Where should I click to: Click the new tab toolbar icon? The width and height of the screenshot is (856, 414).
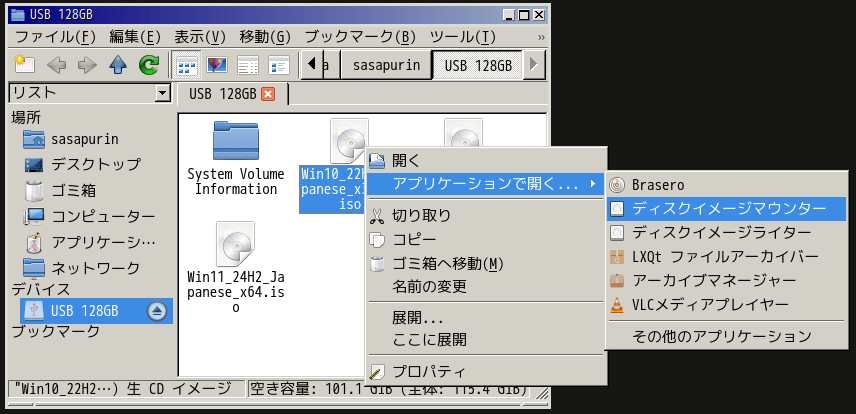tap(24, 66)
